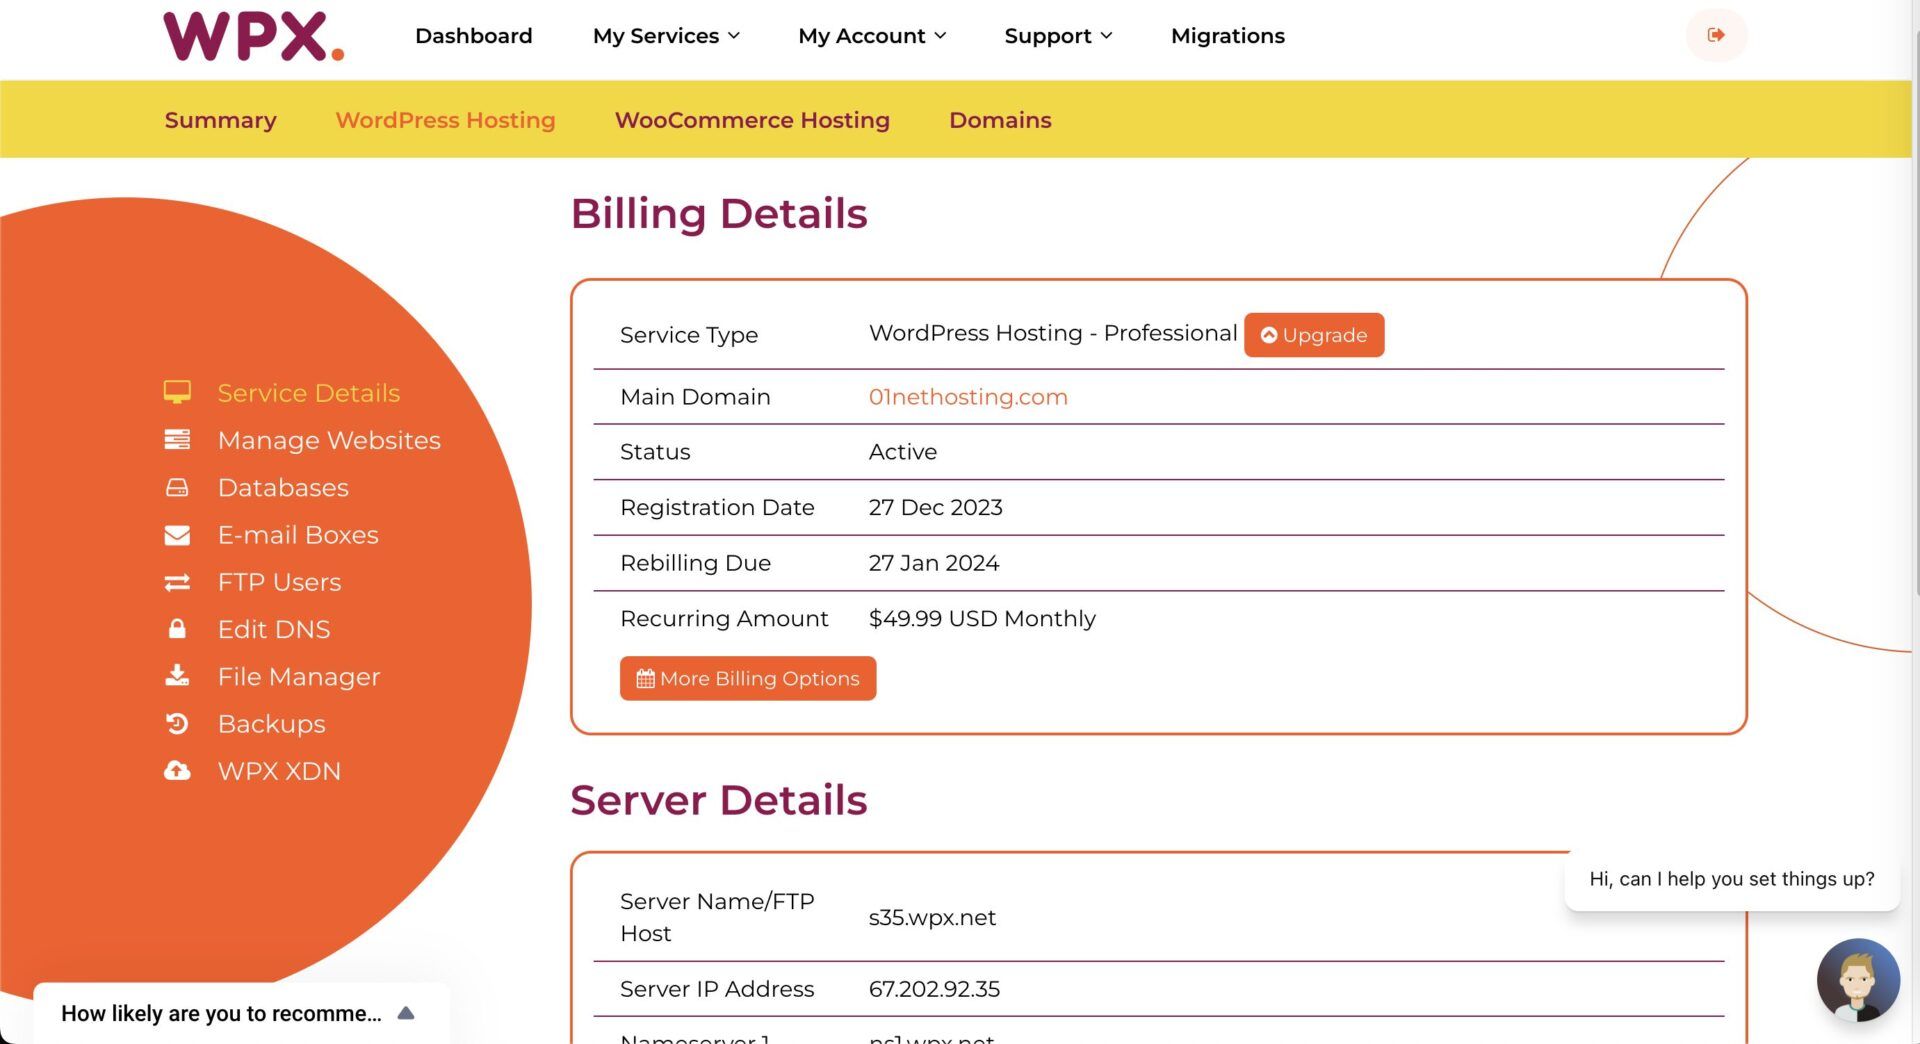Switch to the WordPress Hosting tab
Viewport: 1920px width, 1044px height.
click(445, 120)
